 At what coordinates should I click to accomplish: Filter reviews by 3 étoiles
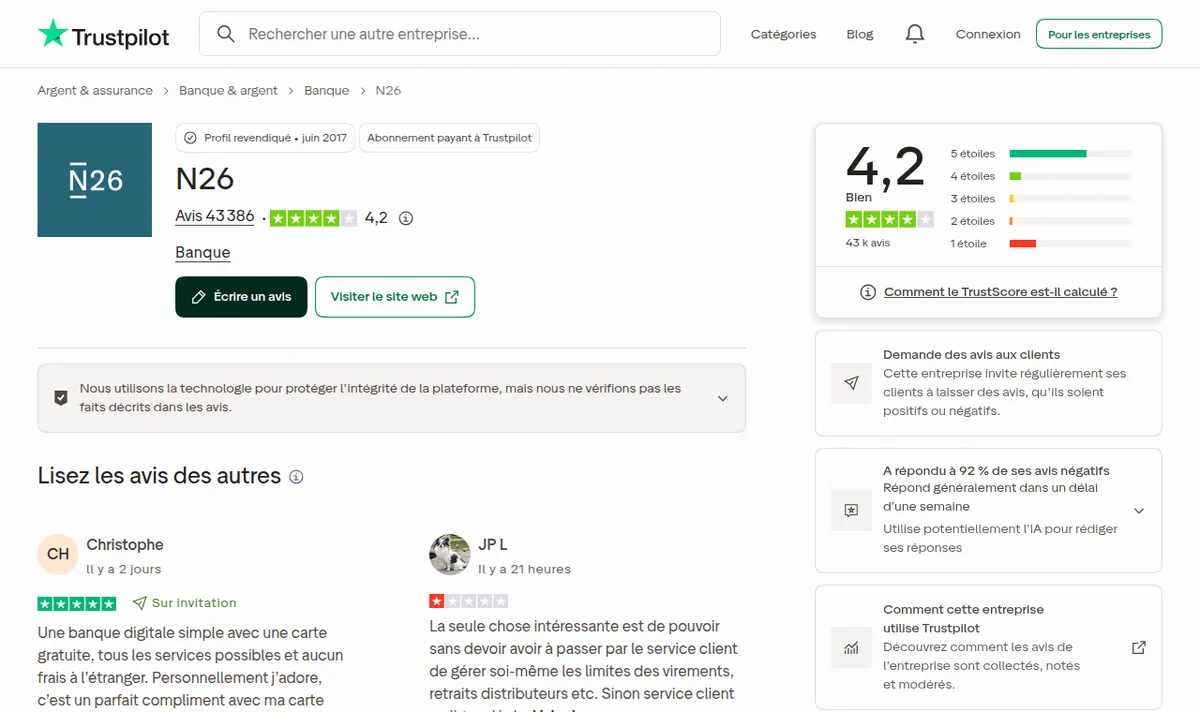(1041, 199)
